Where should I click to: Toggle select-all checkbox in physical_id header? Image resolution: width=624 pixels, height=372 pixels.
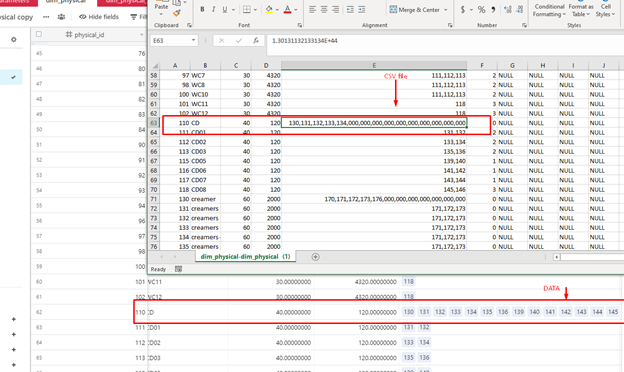coord(39,34)
